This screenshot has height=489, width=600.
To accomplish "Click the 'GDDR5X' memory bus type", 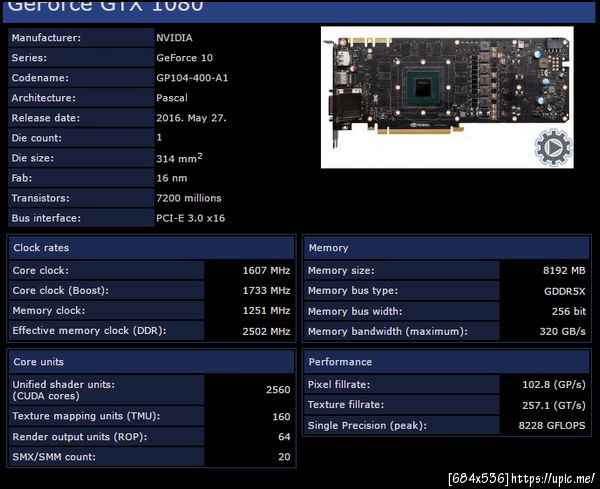I will click(565, 291).
